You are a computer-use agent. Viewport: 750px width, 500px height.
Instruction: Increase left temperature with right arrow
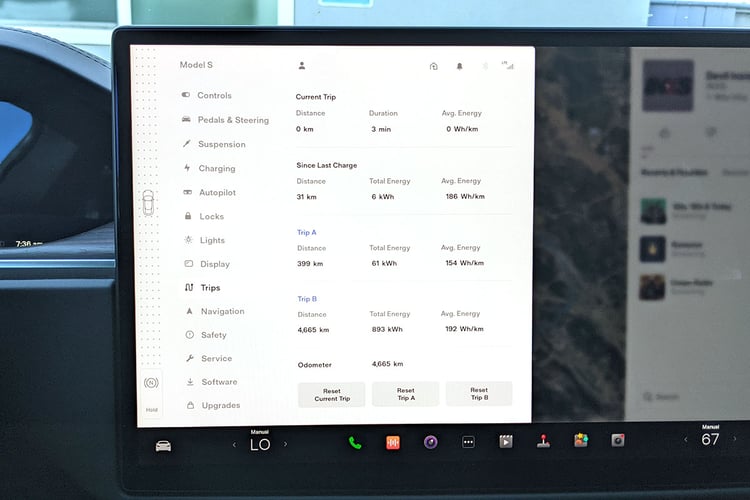click(x=286, y=444)
